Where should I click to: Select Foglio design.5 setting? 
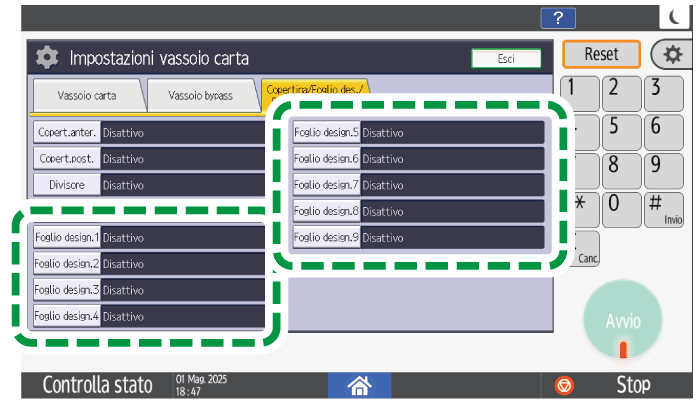tap(326, 132)
